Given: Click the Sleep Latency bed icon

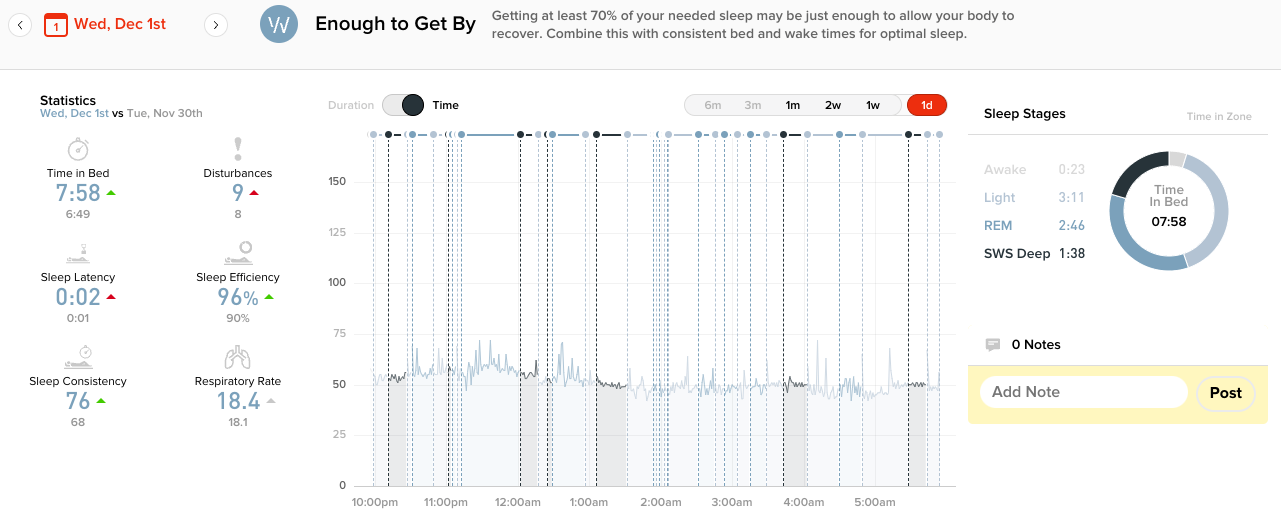Looking at the screenshot, I should coord(79,252).
